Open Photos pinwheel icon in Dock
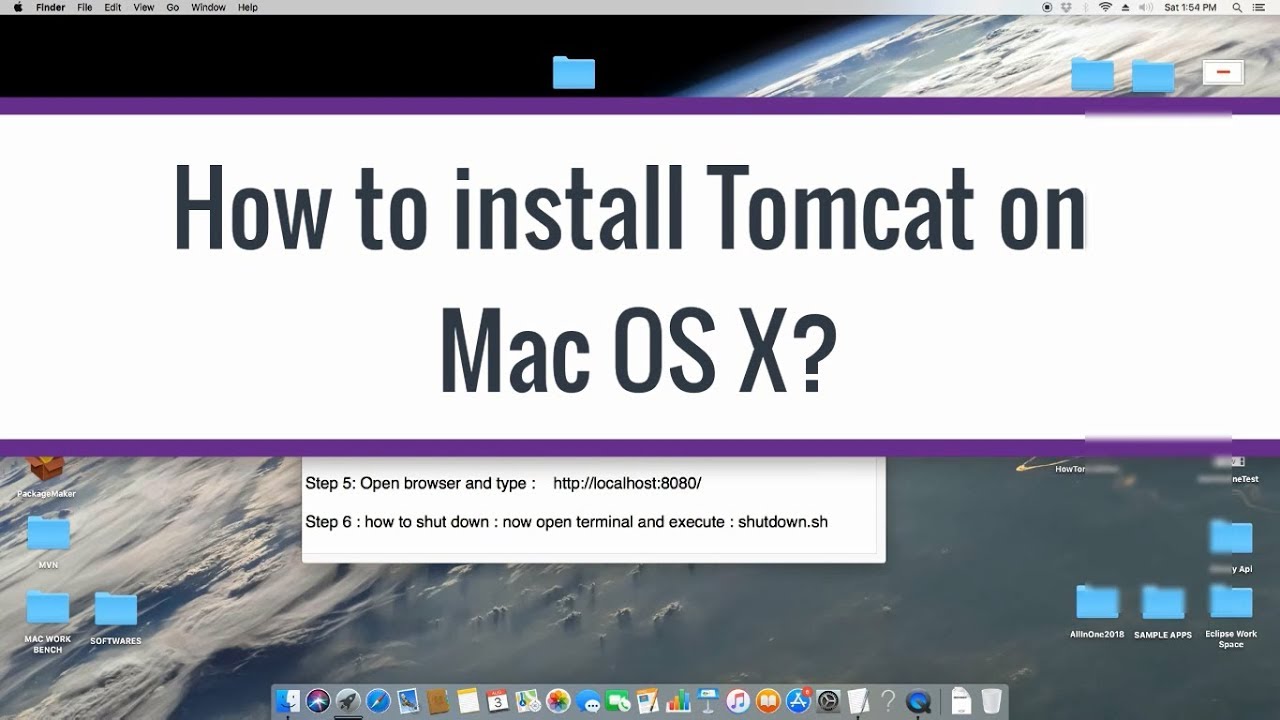The image size is (1280, 720). coord(558,701)
